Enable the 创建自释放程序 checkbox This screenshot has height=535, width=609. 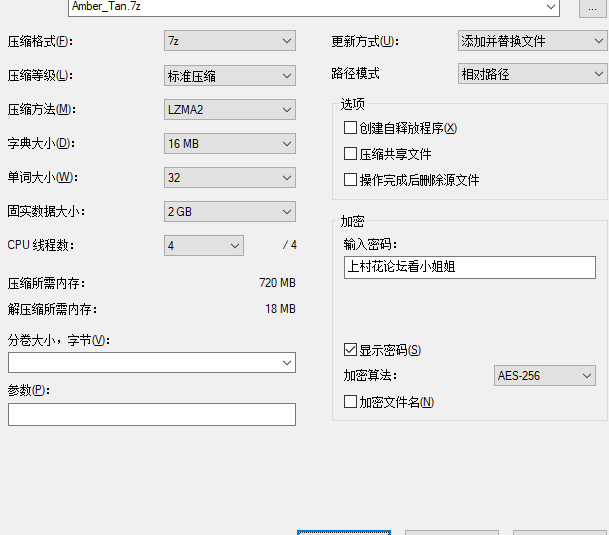[x=350, y=128]
